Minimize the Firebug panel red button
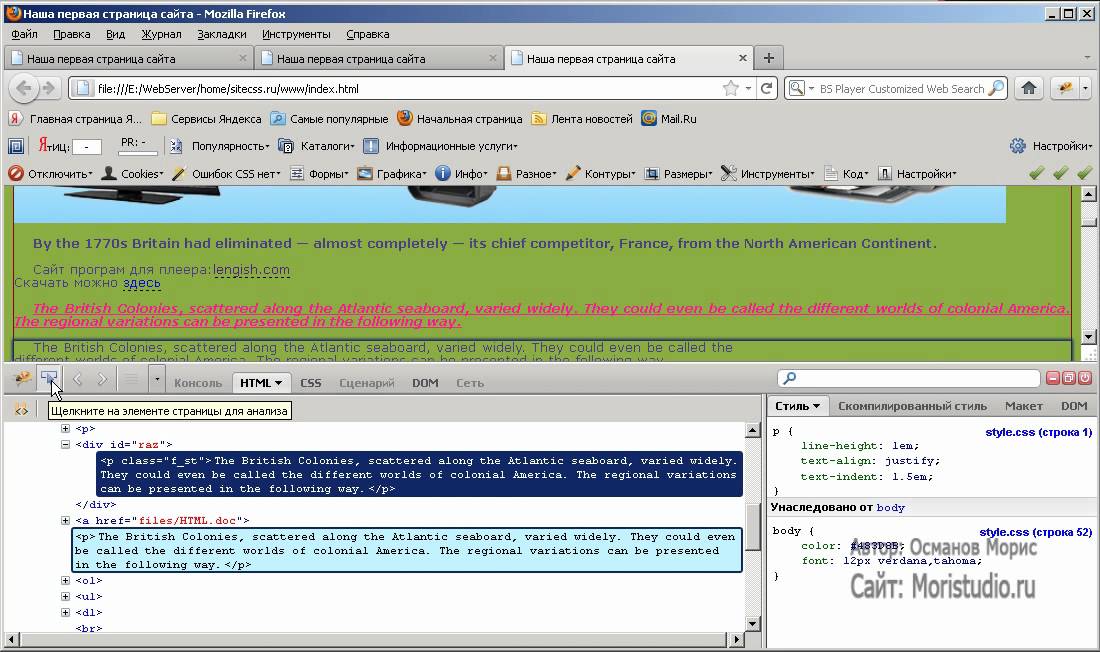The image size is (1100, 652). click(1053, 378)
